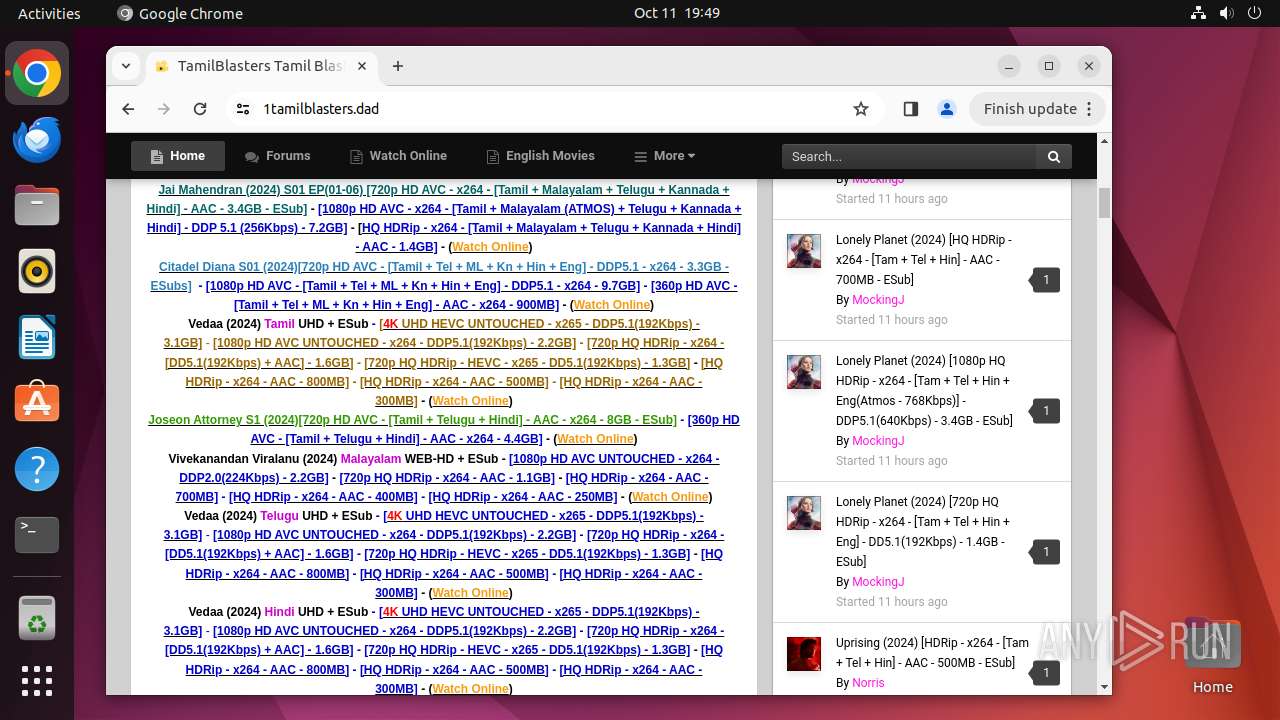
Task: Open new browser tab with plus
Action: 398,66
